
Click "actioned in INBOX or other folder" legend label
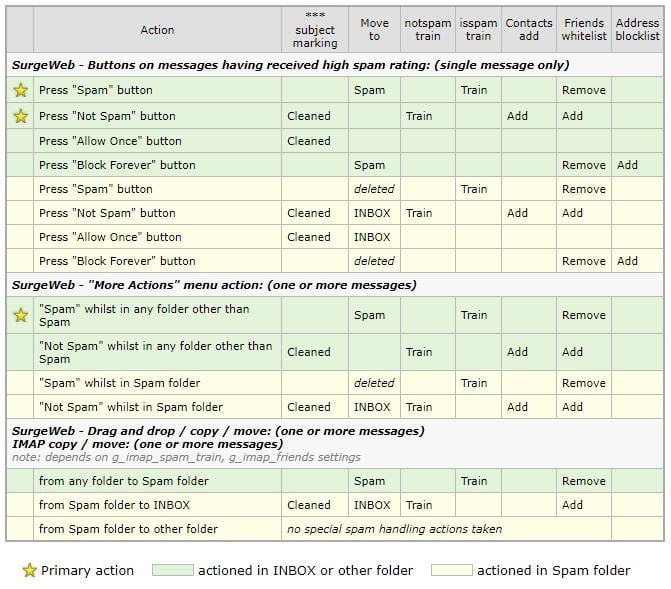306,571
